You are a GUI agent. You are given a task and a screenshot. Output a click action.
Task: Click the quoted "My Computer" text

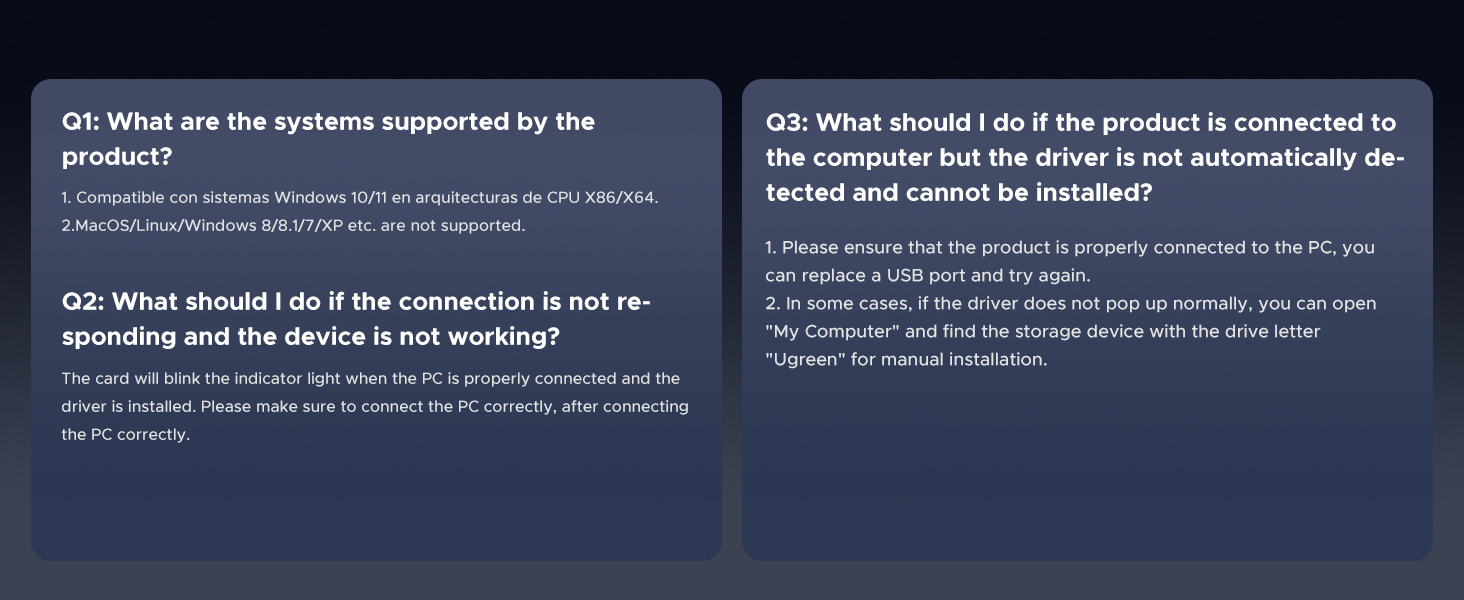(x=829, y=331)
